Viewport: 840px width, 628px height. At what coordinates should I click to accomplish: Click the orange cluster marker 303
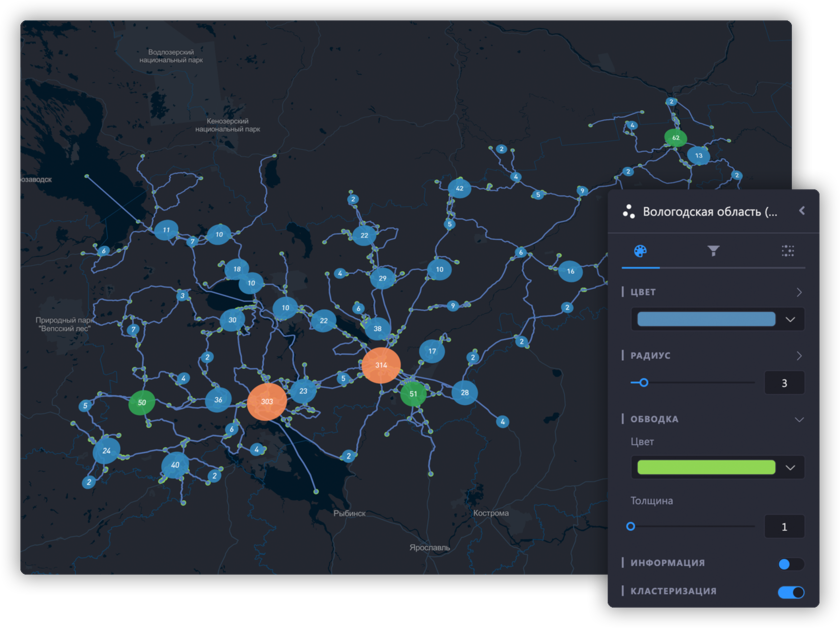(267, 401)
